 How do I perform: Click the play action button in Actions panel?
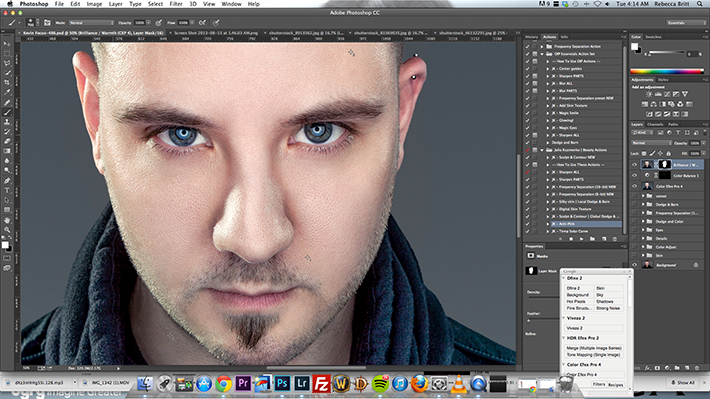(581, 239)
